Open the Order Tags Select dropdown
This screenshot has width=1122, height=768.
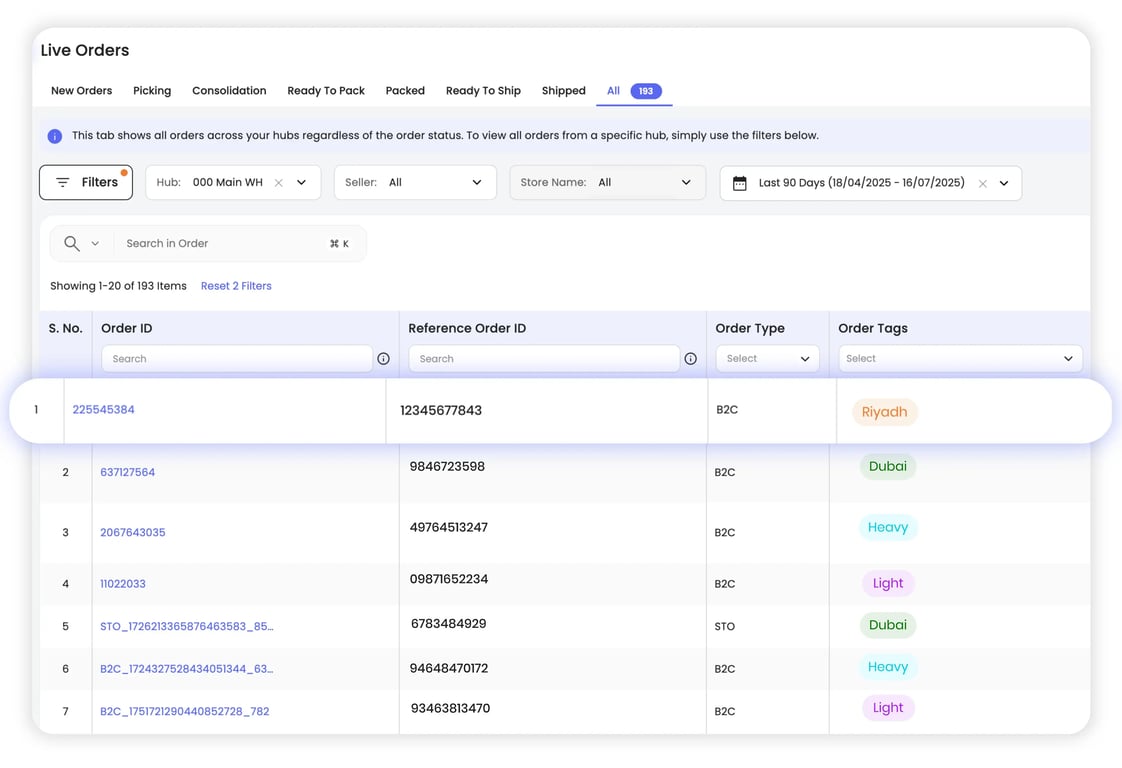(x=959, y=359)
